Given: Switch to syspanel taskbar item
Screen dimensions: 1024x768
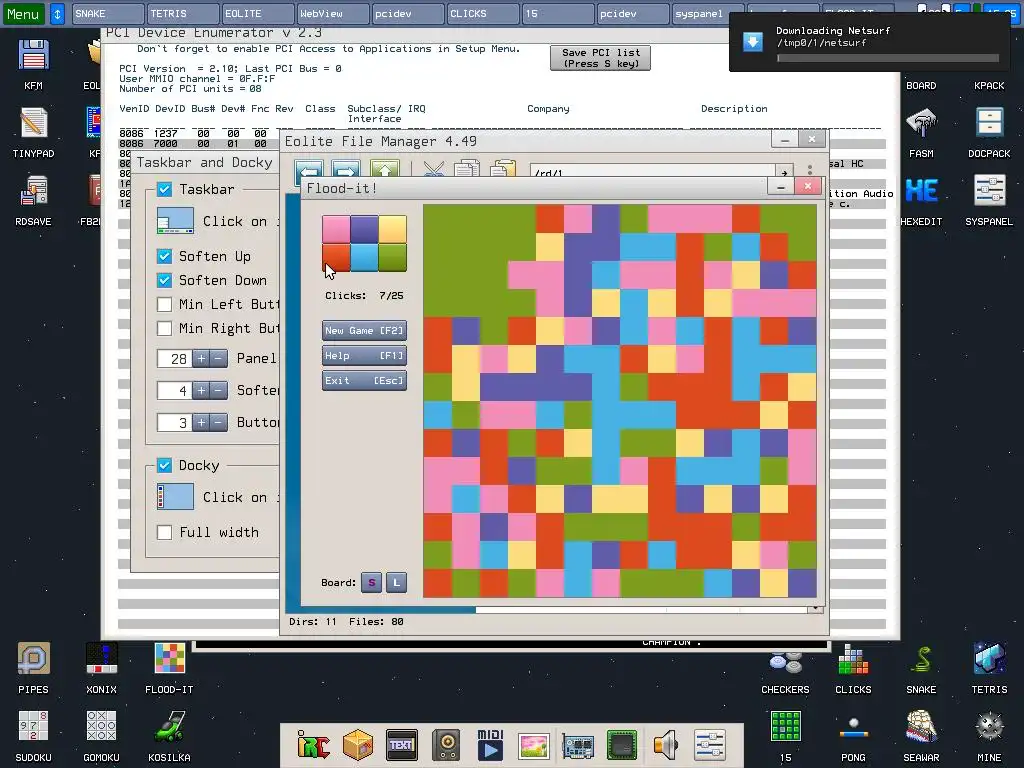Looking at the screenshot, I should 708,14.
